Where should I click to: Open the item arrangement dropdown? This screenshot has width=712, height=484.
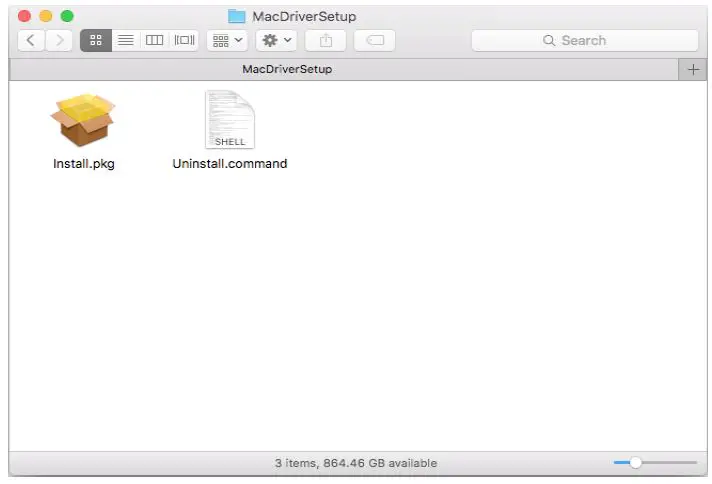pos(227,40)
